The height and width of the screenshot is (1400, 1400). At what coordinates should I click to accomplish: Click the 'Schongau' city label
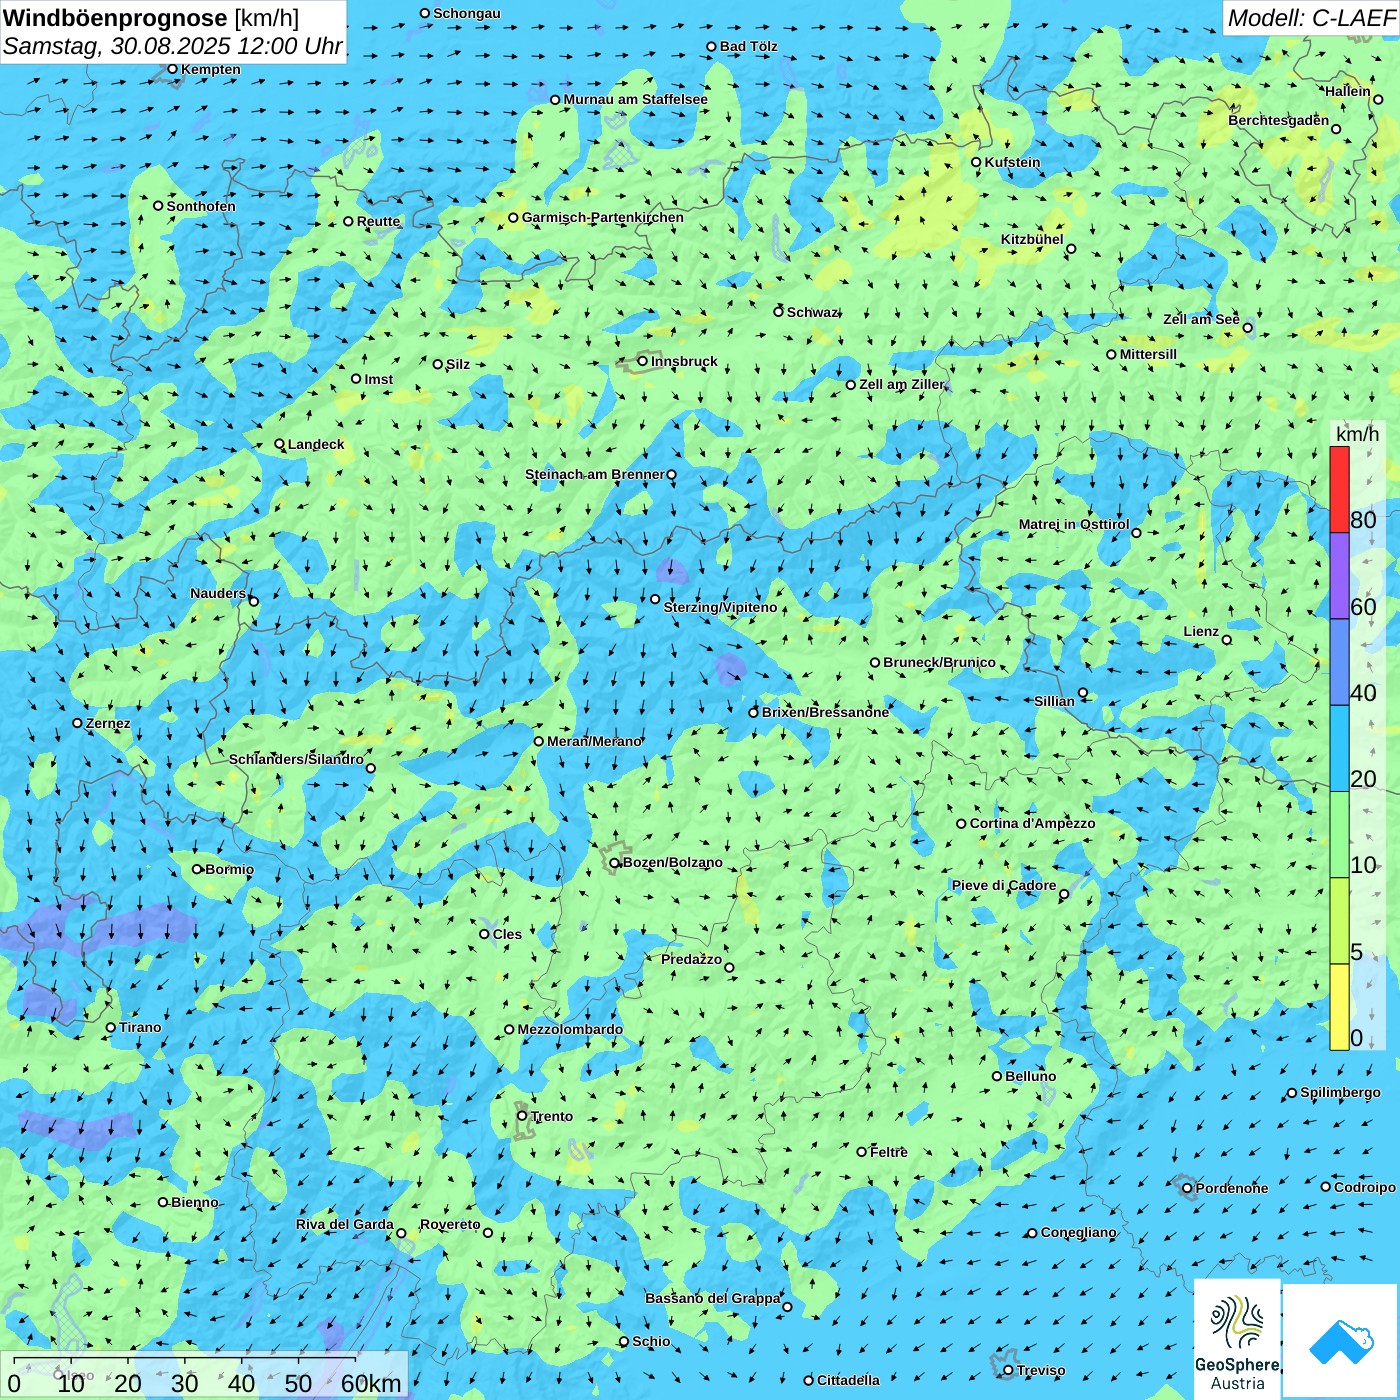[467, 13]
